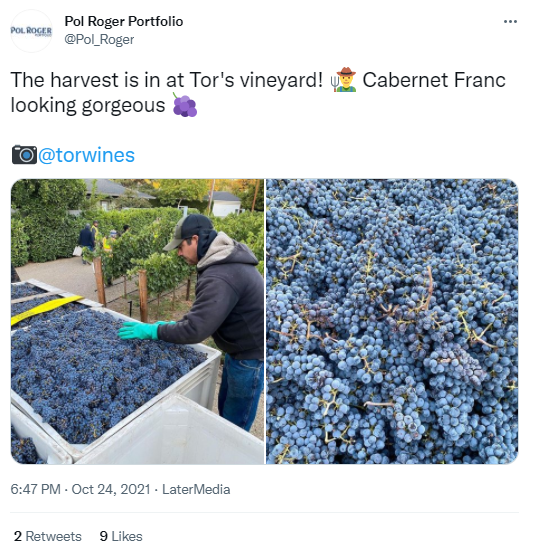Open the Pol Roger Portfolio display name
533x551 pixels.
pyautogui.click(x=124, y=21)
